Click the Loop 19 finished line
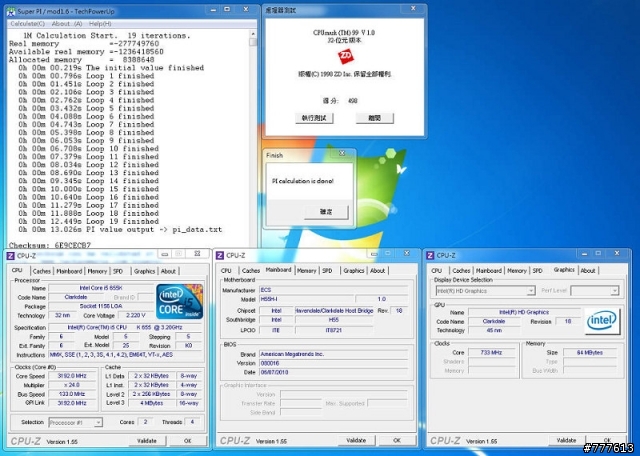This screenshot has height=456, width=640. pyautogui.click(x=88, y=221)
